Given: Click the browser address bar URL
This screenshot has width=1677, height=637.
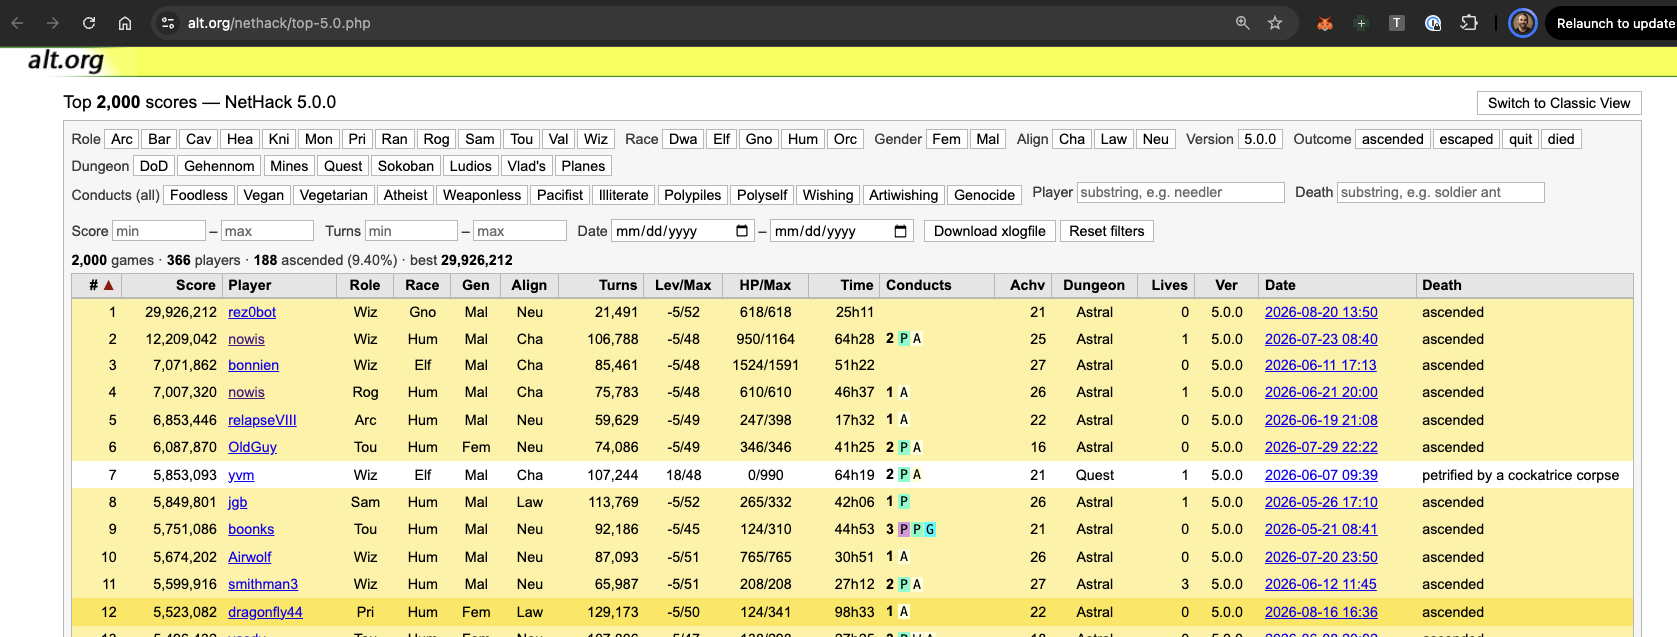Looking at the screenshot, I should 279,23.
